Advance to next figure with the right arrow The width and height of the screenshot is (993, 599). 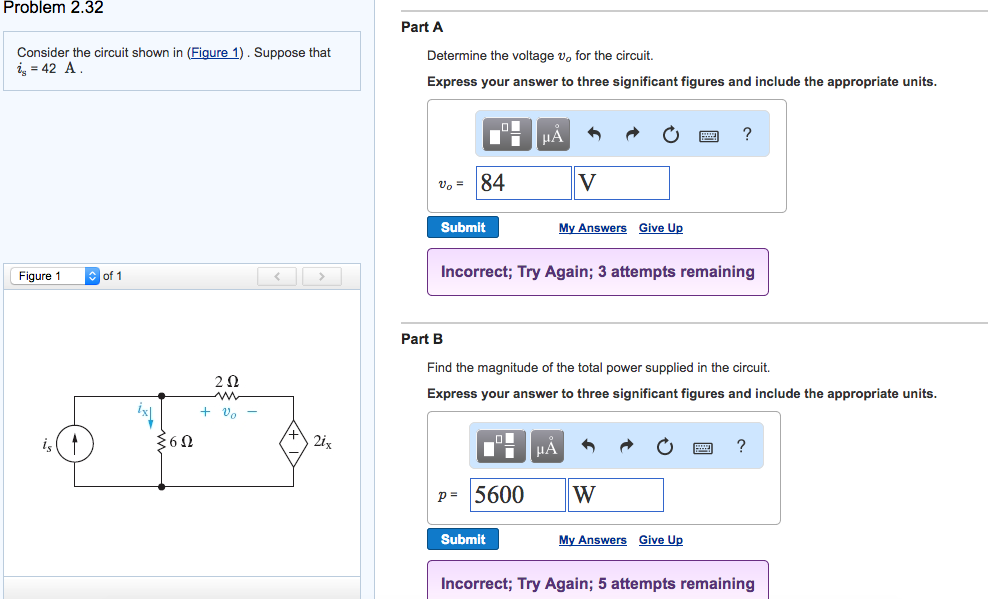321,276
